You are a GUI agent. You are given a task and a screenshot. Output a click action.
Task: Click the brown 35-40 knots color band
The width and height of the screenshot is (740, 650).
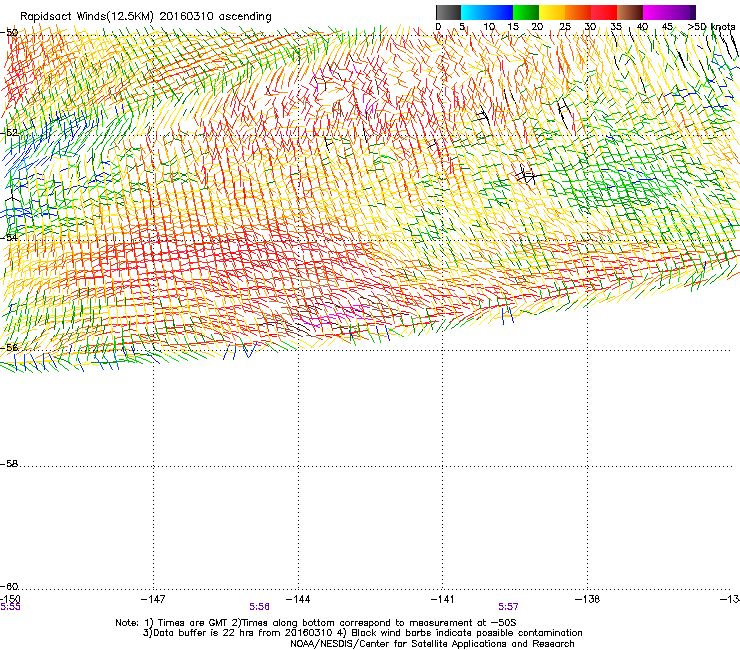click(x=630, y=12)
